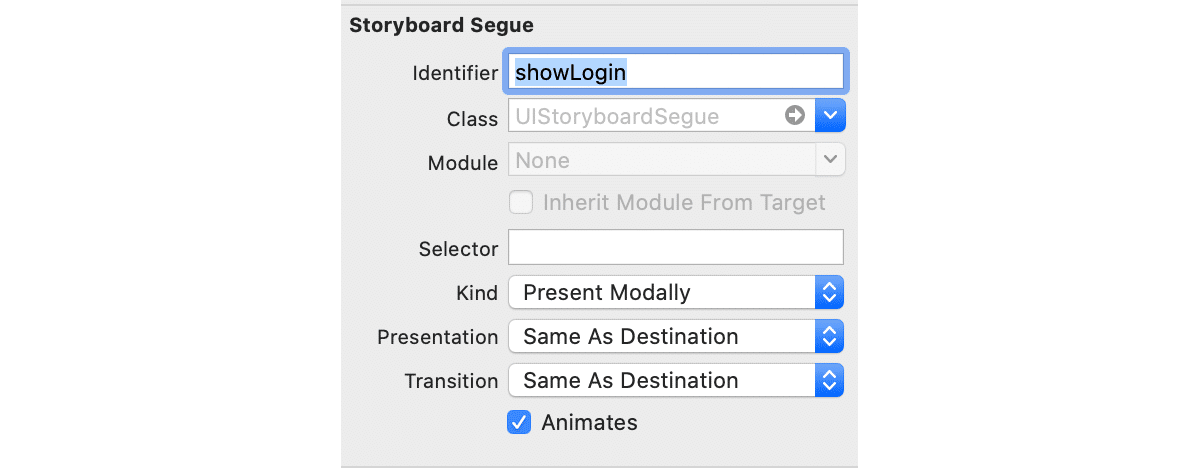The width and height of the screenshot is (1200, 468).
Task: Open the Transition popup menu
Action: (x=676, y=381)
